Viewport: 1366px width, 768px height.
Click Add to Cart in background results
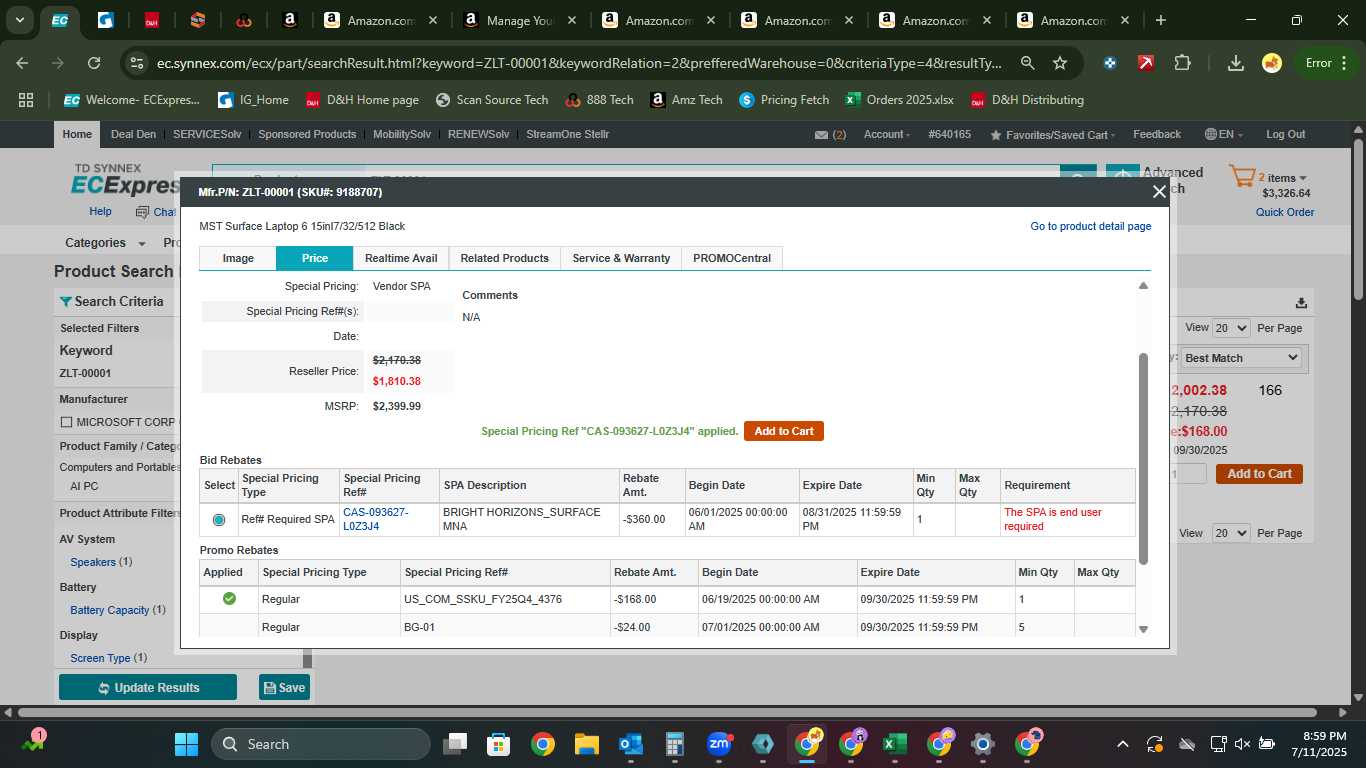click(1259, 474)
